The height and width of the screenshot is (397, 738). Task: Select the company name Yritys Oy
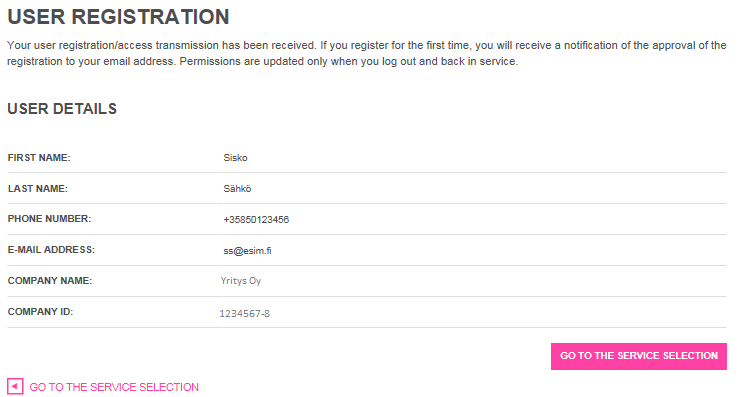(x=241, y=281)
